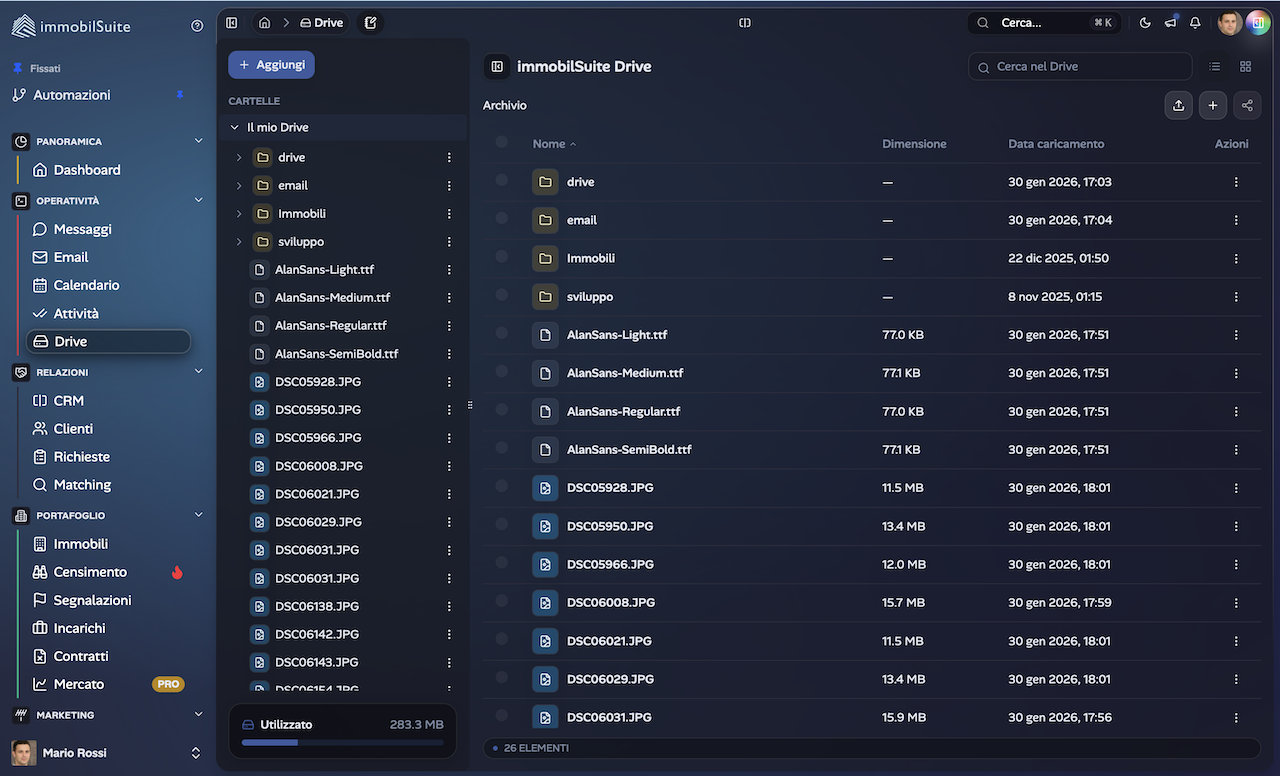Collapse the Il mio Drive tree

pos(235,128)
